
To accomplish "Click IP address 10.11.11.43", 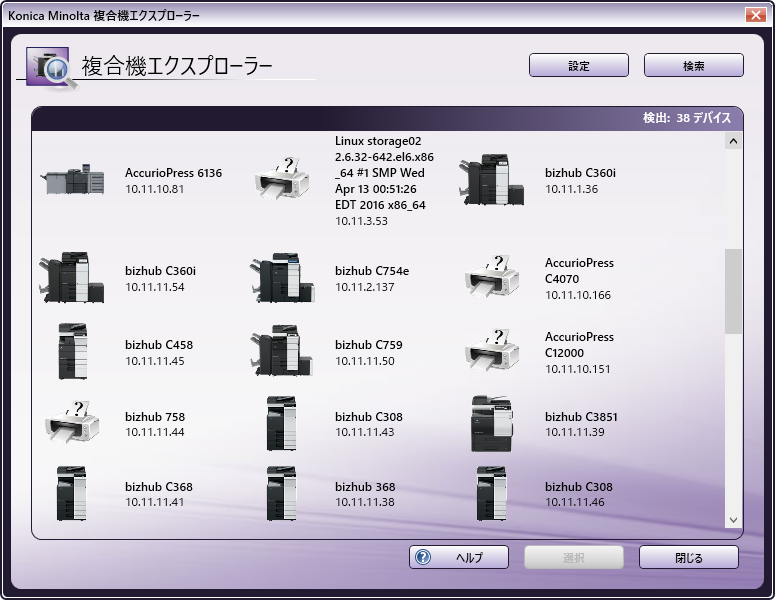I will (364, 432).
